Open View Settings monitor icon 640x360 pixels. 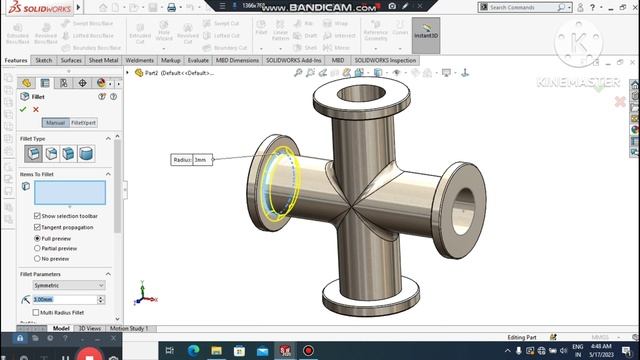446,73
